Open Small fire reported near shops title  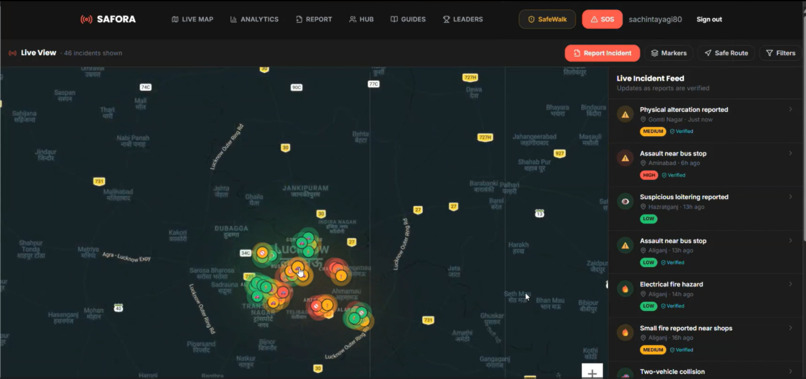coord(686,328)
